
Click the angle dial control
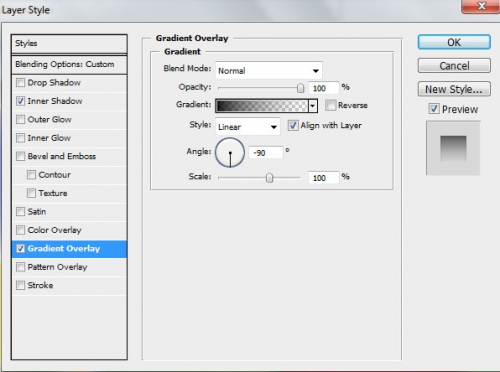click(x=230, y=153)
